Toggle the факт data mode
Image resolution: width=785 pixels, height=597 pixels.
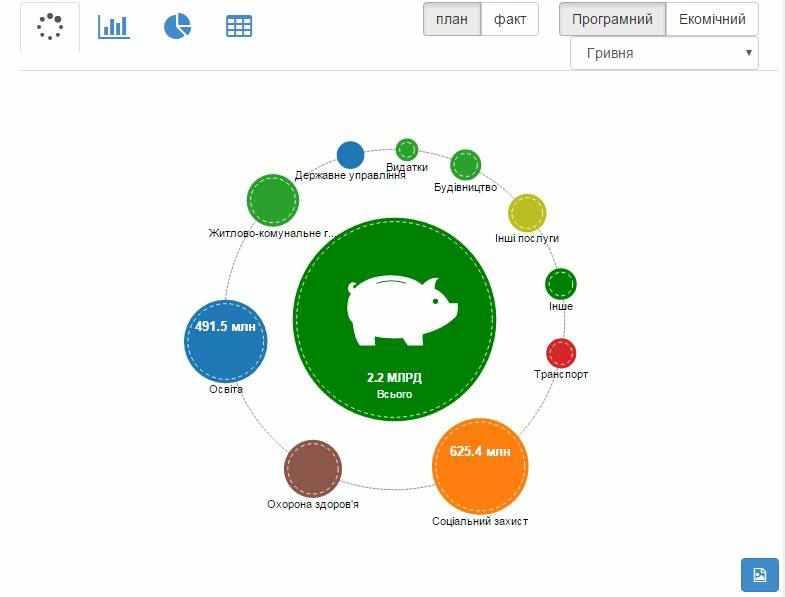pos(510,19)
